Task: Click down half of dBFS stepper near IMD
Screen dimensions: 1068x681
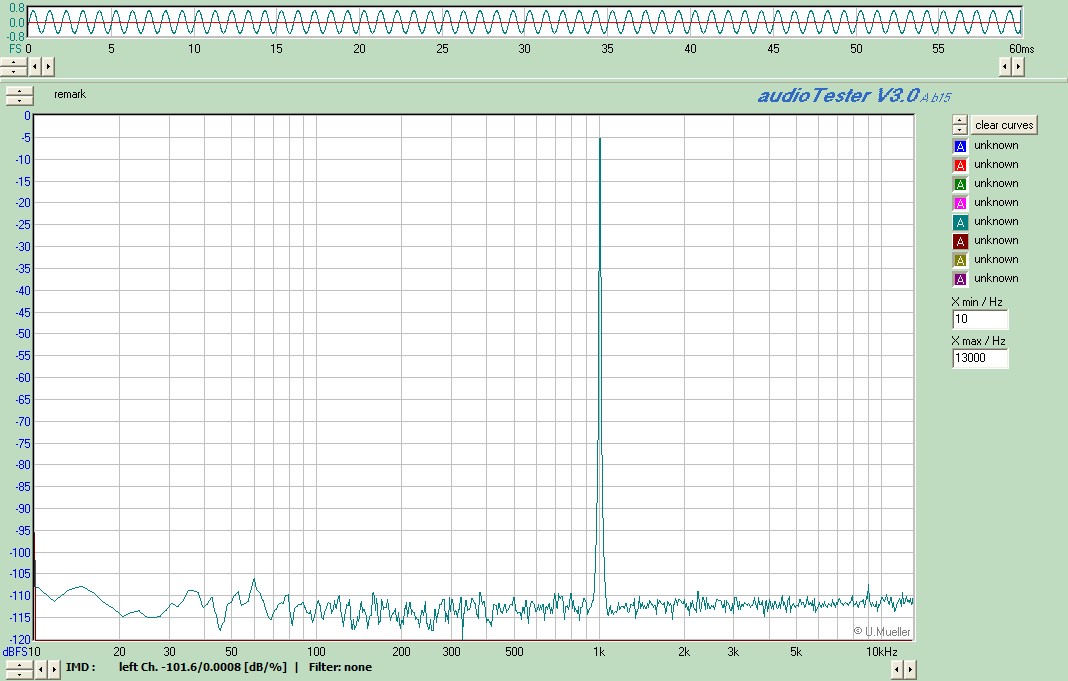Action: click(18, 674)
